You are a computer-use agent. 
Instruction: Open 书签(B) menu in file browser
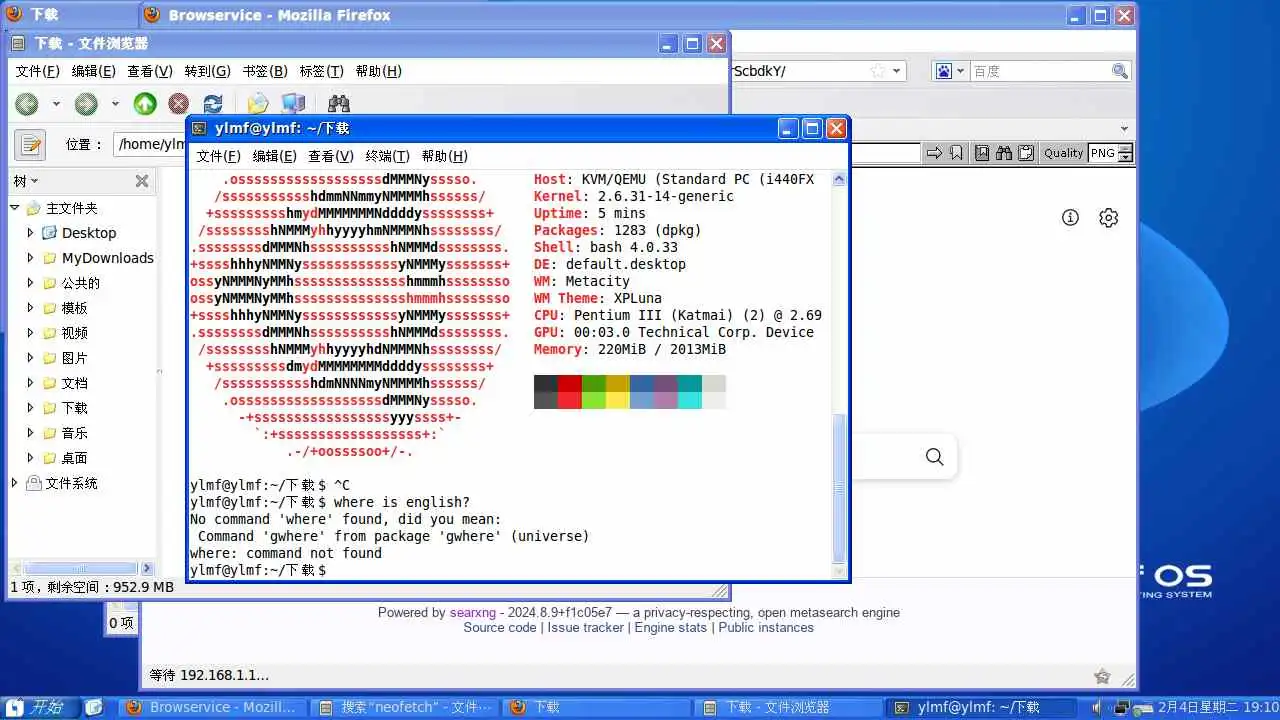click(265, 71)
